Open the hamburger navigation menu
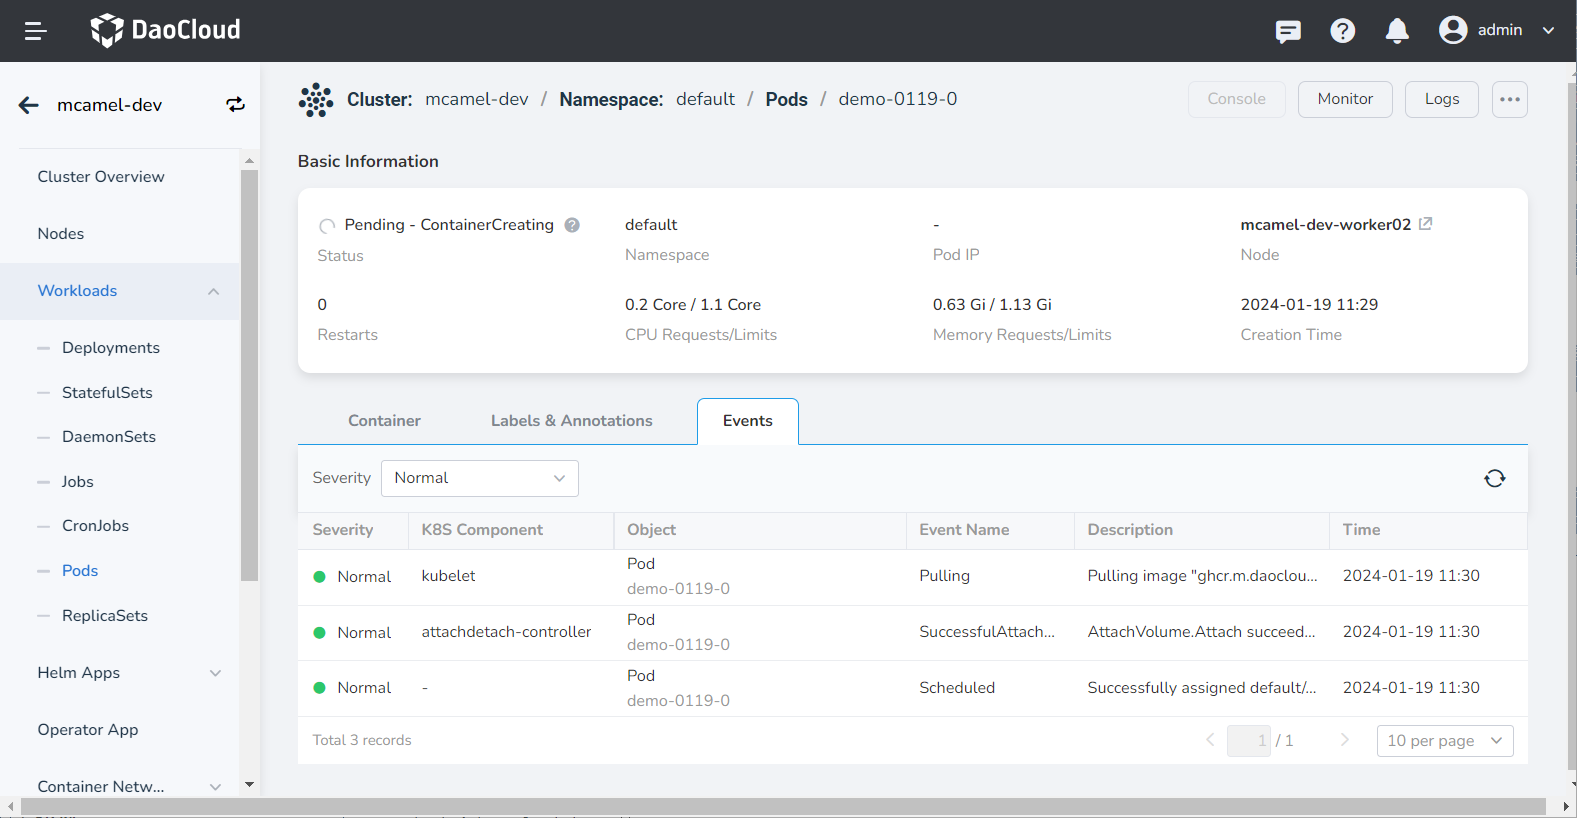Viewport: 1577px width, 818px height. point(36,31)
